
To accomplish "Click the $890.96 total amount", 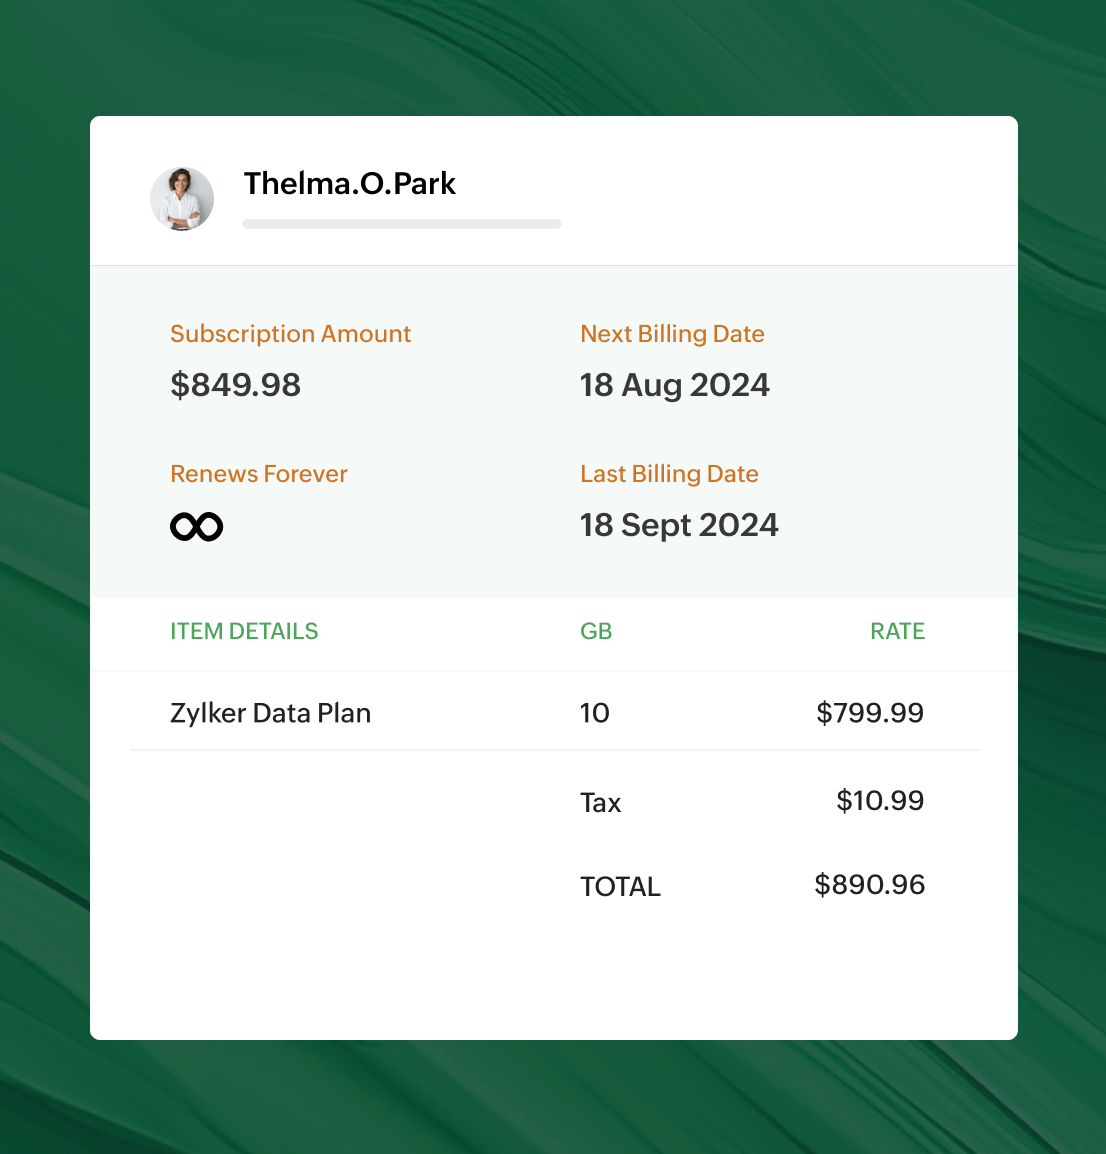I will (869, 884).
